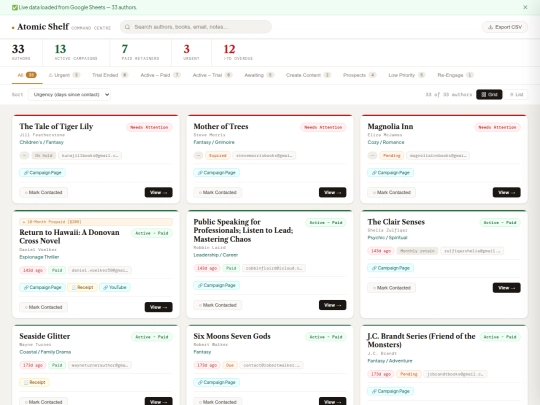Mark Return to Hawaii as contacted
Viewport: 540px width, 405px height.
tap(43, 307)
